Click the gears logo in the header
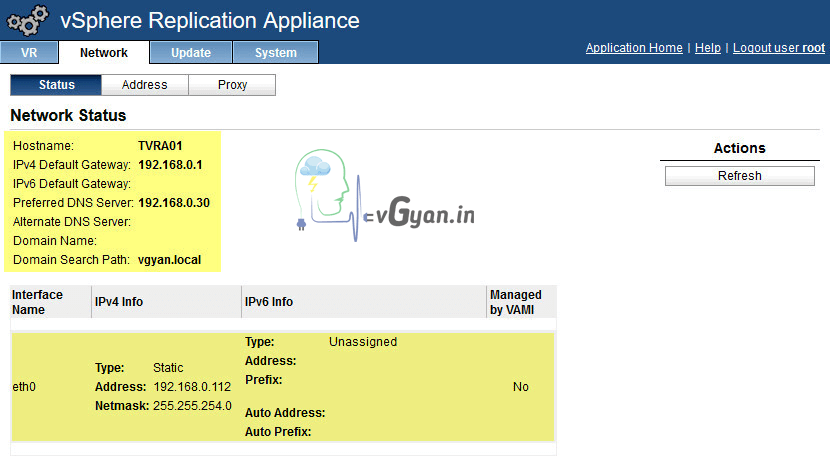This screenshot has height=473, width=830. tap(28, 20)
